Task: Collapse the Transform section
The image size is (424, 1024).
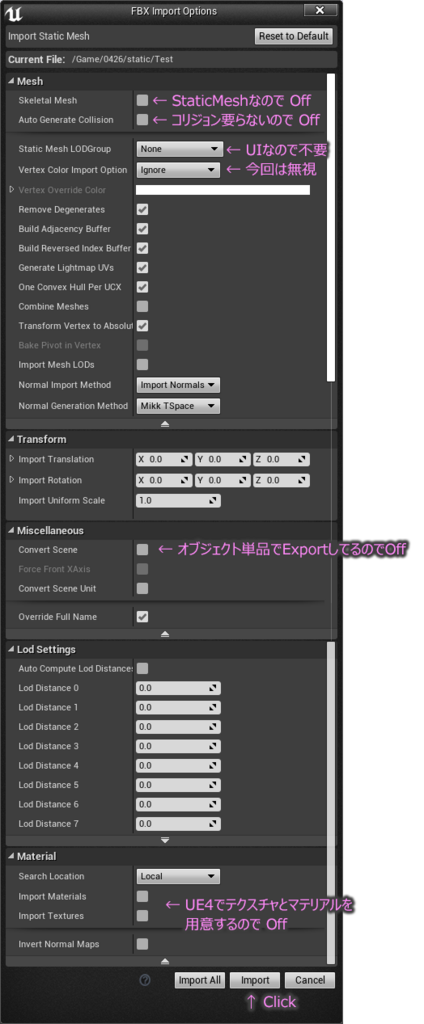Action: click(x=12, y=440)
